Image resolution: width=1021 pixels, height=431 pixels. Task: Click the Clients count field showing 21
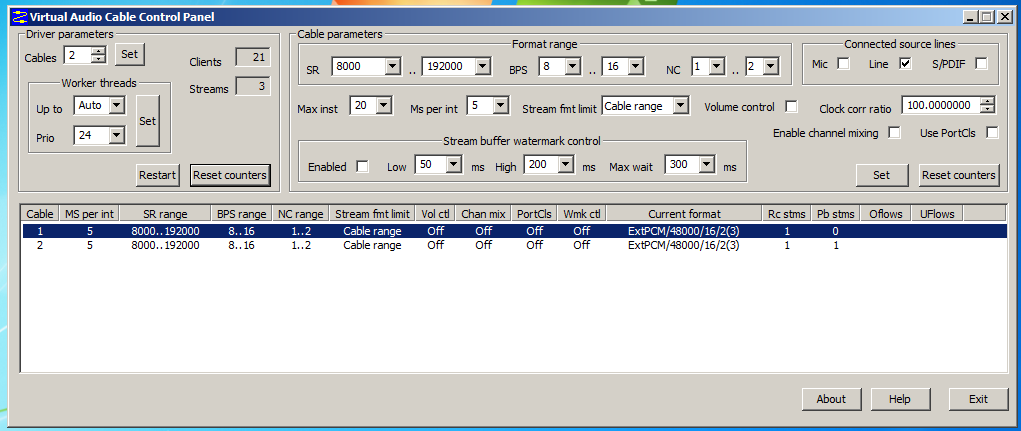pyautogui.click(x=253, y=57)
